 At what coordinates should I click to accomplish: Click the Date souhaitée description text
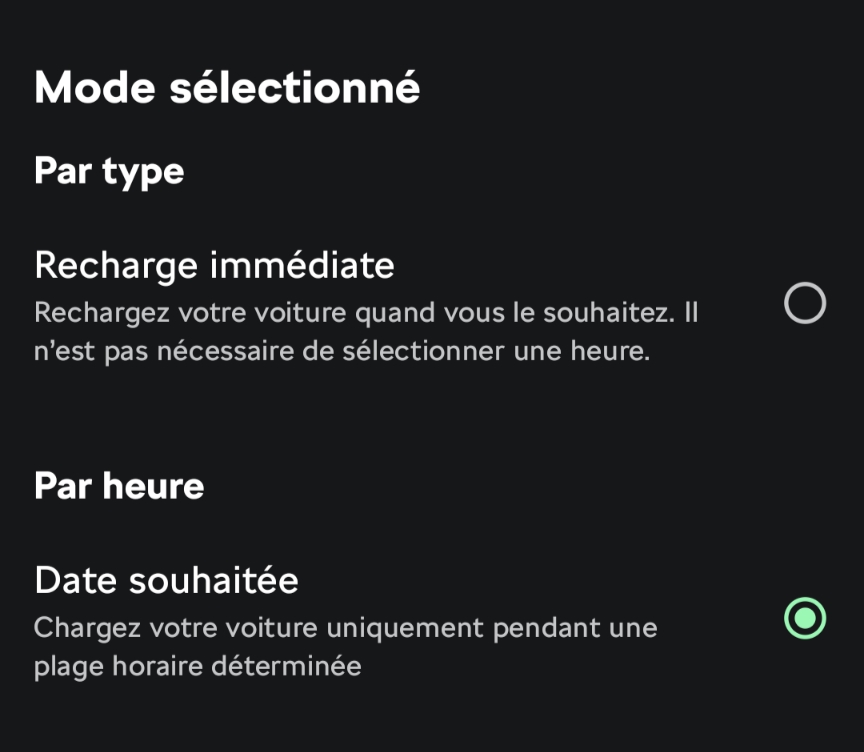point(345,647)
